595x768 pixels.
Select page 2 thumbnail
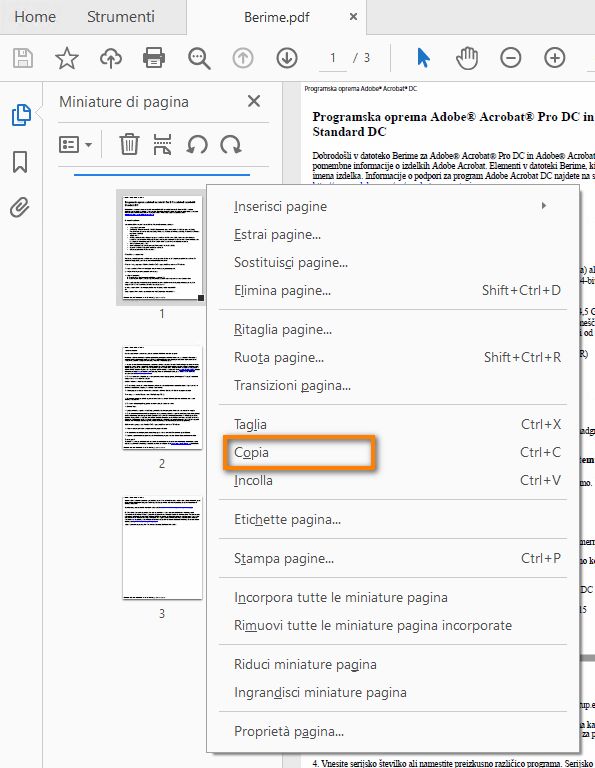coord(162,398)
